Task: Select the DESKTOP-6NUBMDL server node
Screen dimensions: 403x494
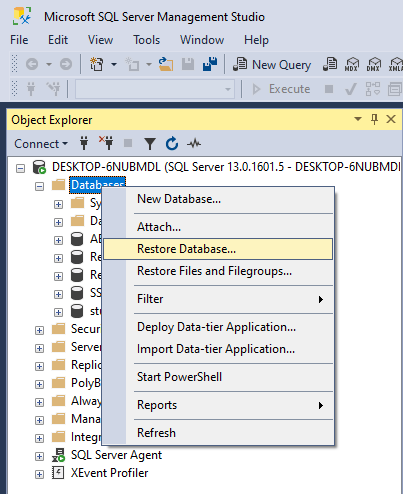Action: pos(226,167)
